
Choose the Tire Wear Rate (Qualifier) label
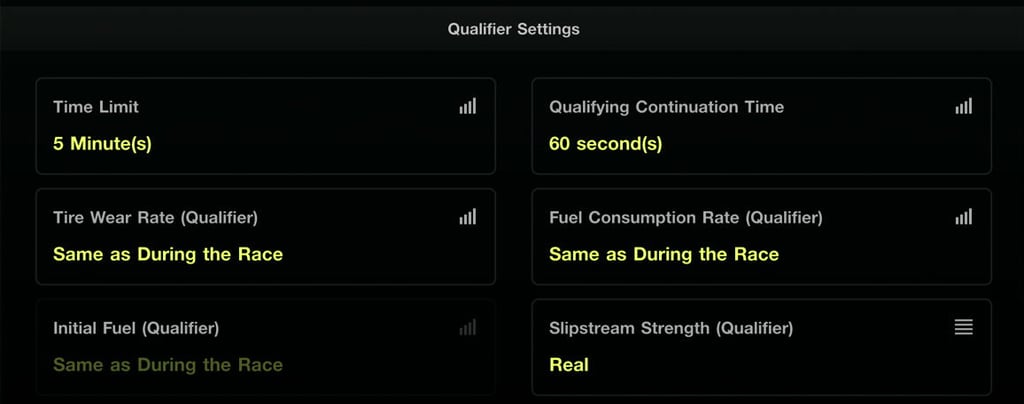point(155,217)
